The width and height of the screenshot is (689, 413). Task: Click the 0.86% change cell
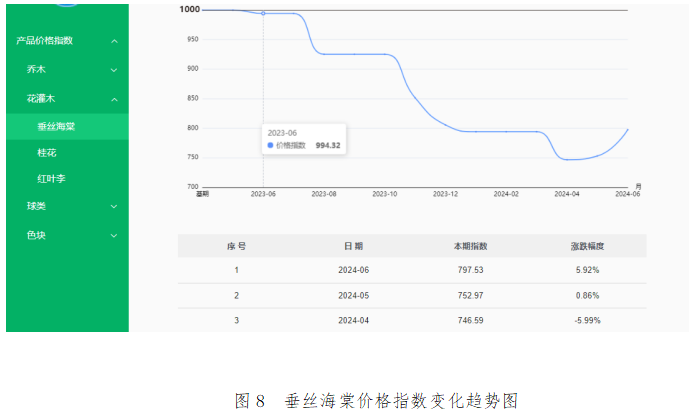[x=587, y=296]
